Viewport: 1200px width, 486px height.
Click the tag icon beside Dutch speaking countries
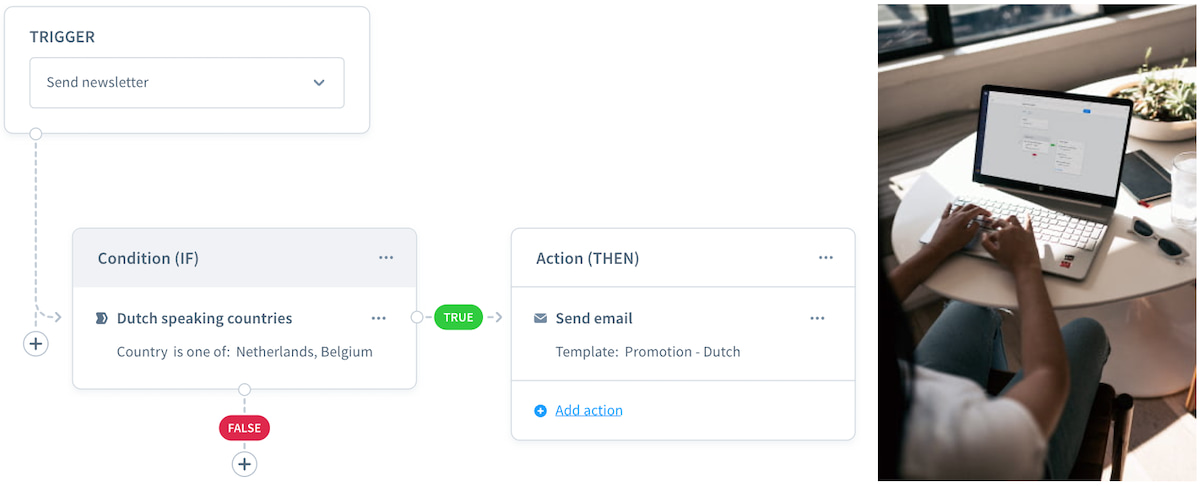101,319
